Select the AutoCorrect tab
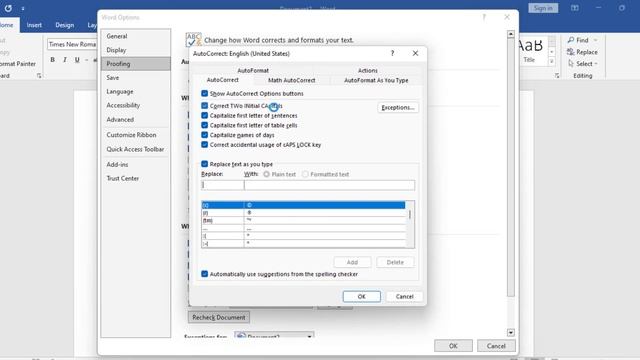 click(x=222, y=80)
